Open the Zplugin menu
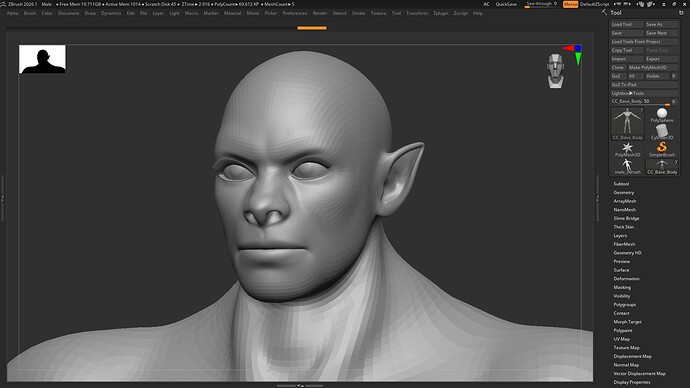 (440, 13)
